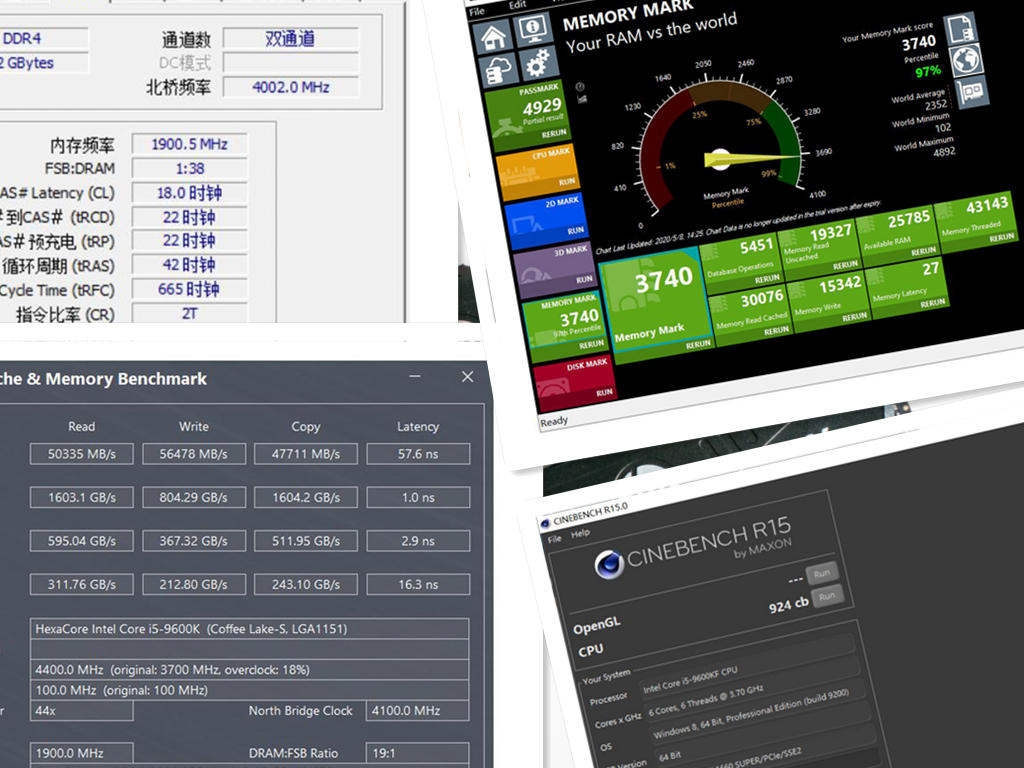
Task: Click the North Bridge Clock 4100.0 MHz value
Action: click(418, 711)
